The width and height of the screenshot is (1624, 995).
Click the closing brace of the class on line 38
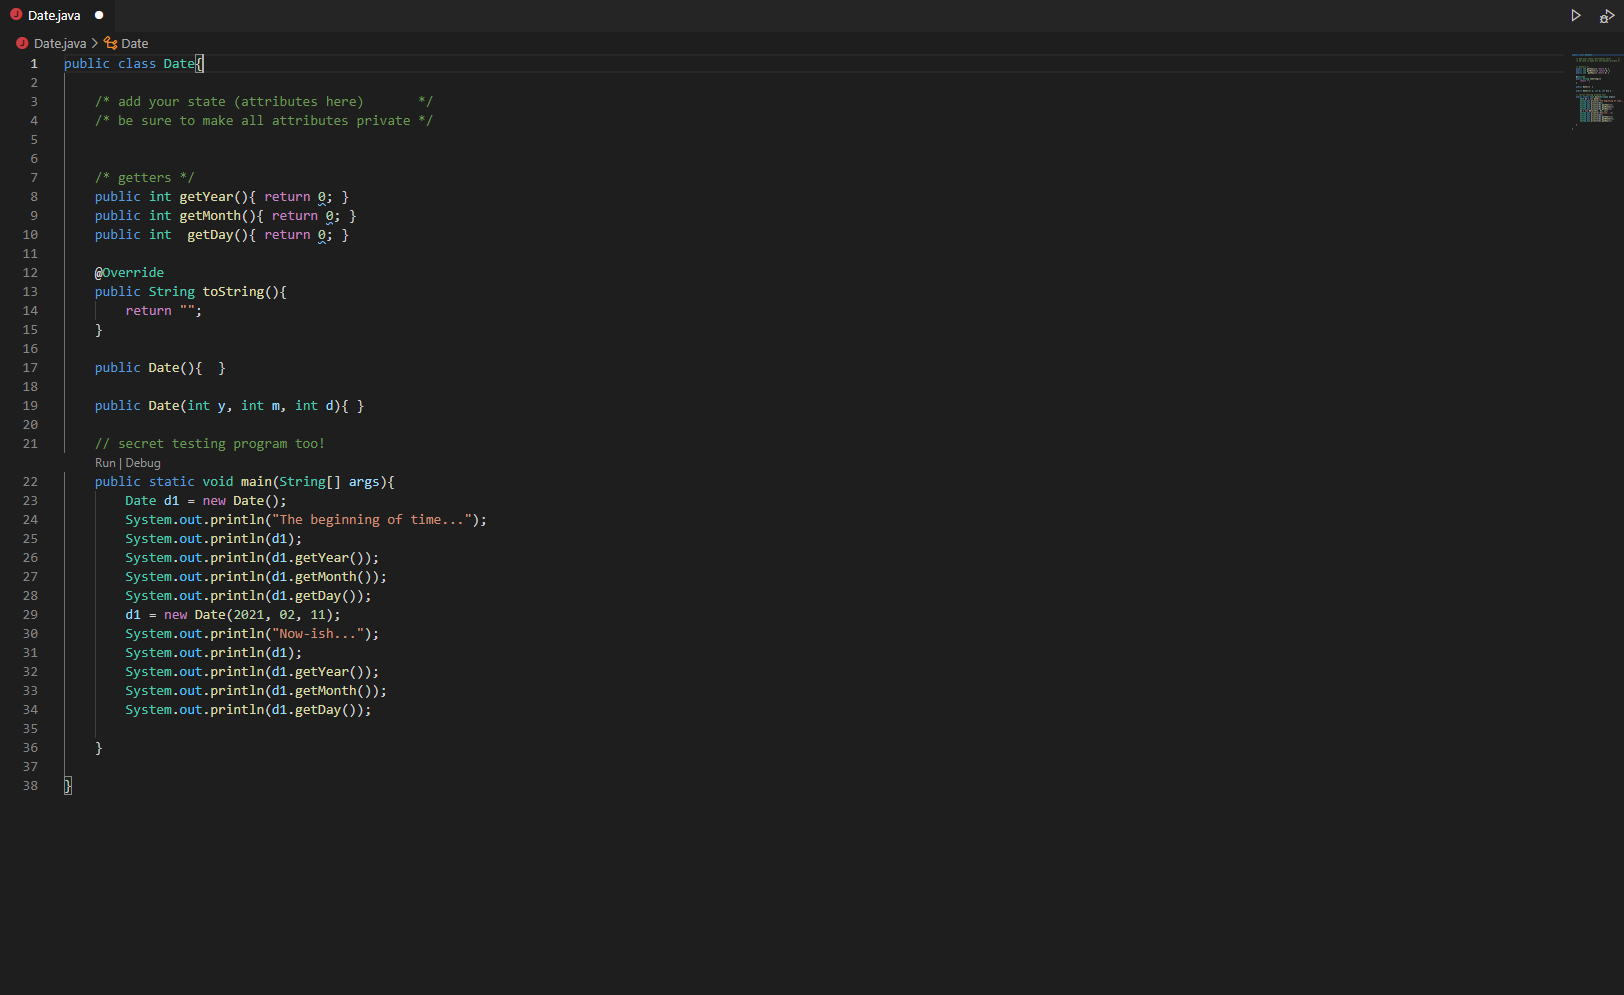pos(68,786)
